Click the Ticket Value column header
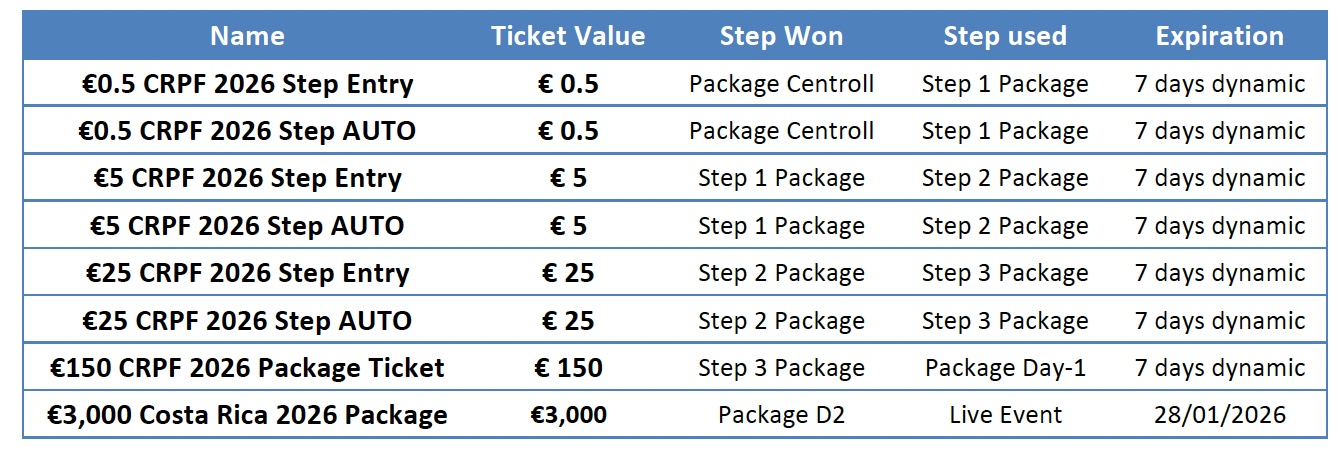 pyautogui.click(x=567, y=37)
